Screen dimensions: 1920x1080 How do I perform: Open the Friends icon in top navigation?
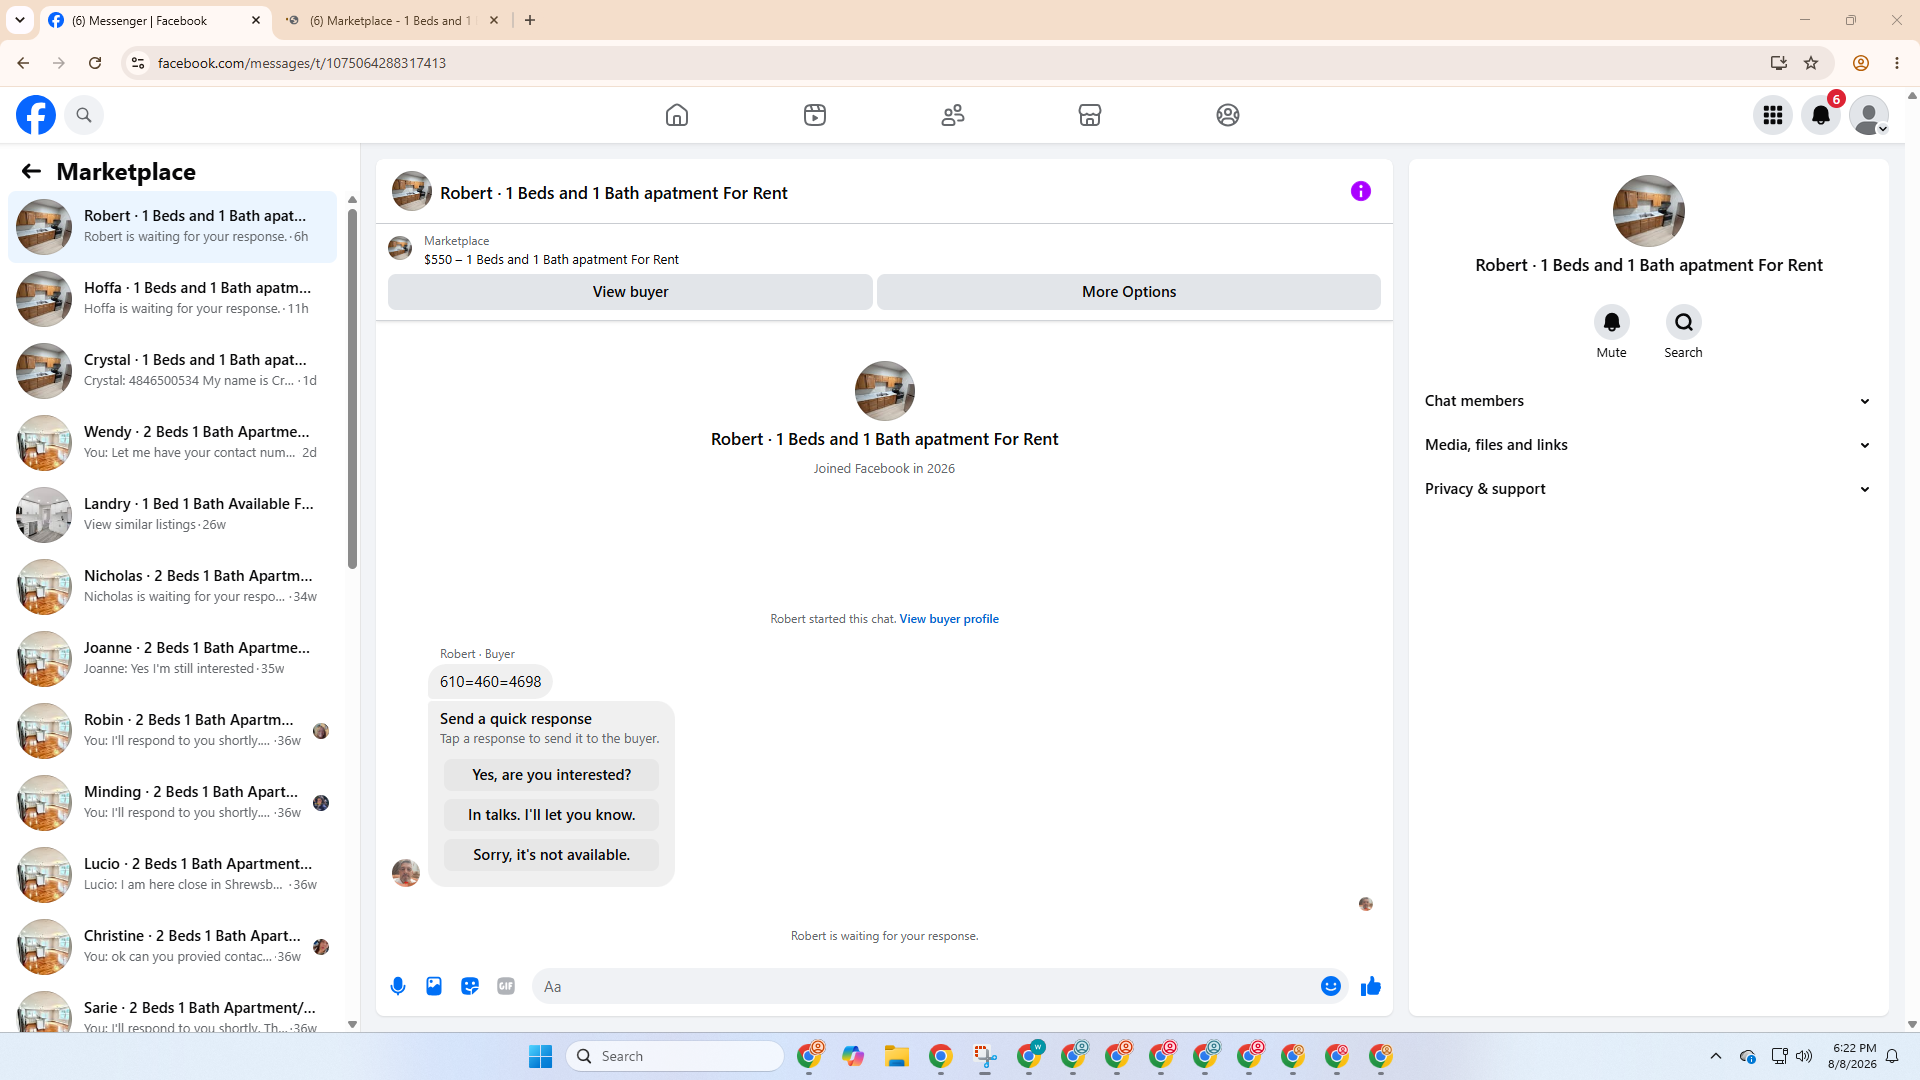coord(953,115)
